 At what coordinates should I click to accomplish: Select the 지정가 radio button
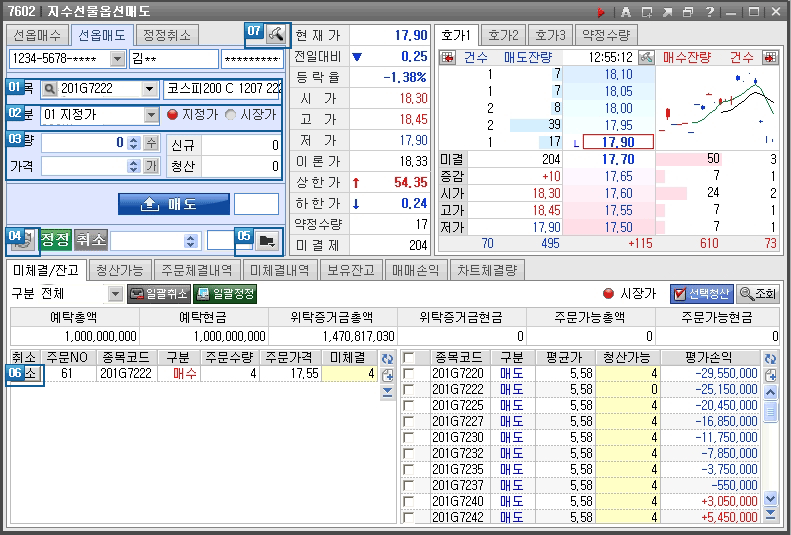(172, 115)
